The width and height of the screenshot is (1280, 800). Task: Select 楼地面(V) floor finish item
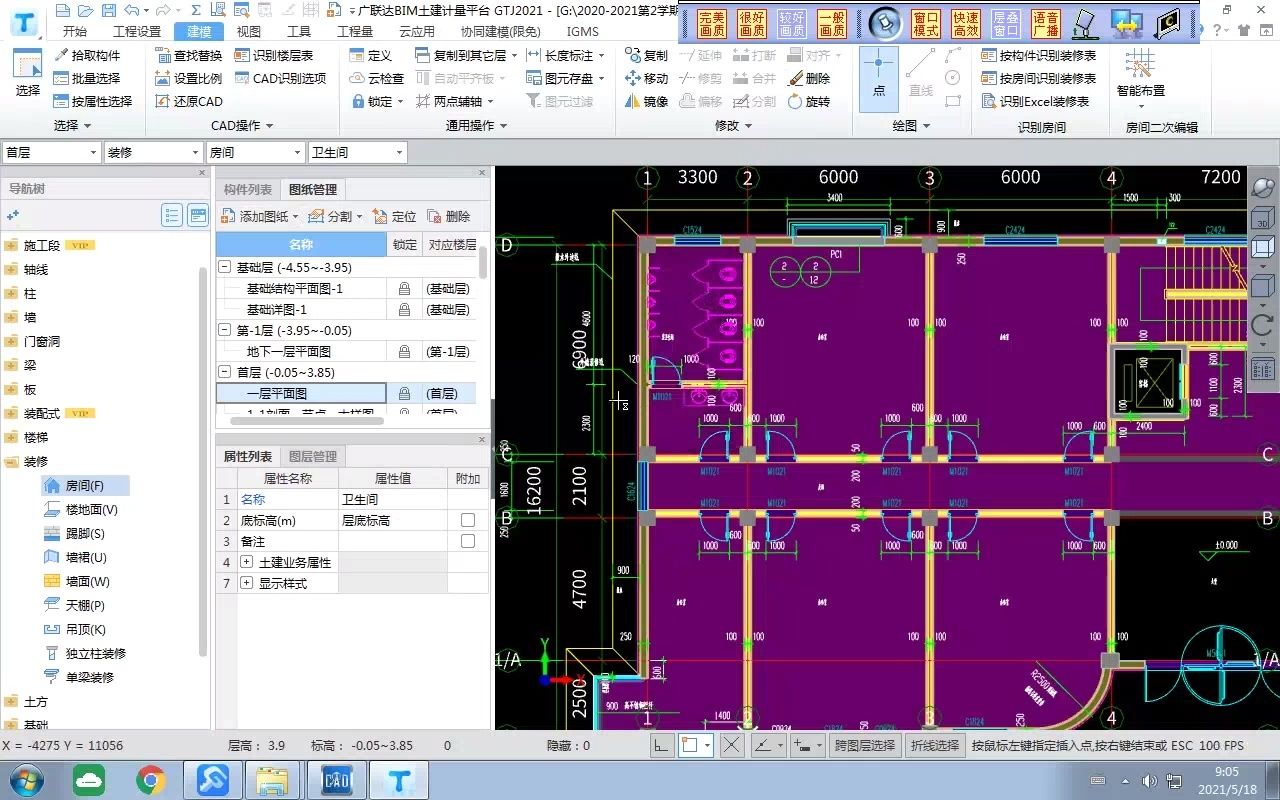82,509
